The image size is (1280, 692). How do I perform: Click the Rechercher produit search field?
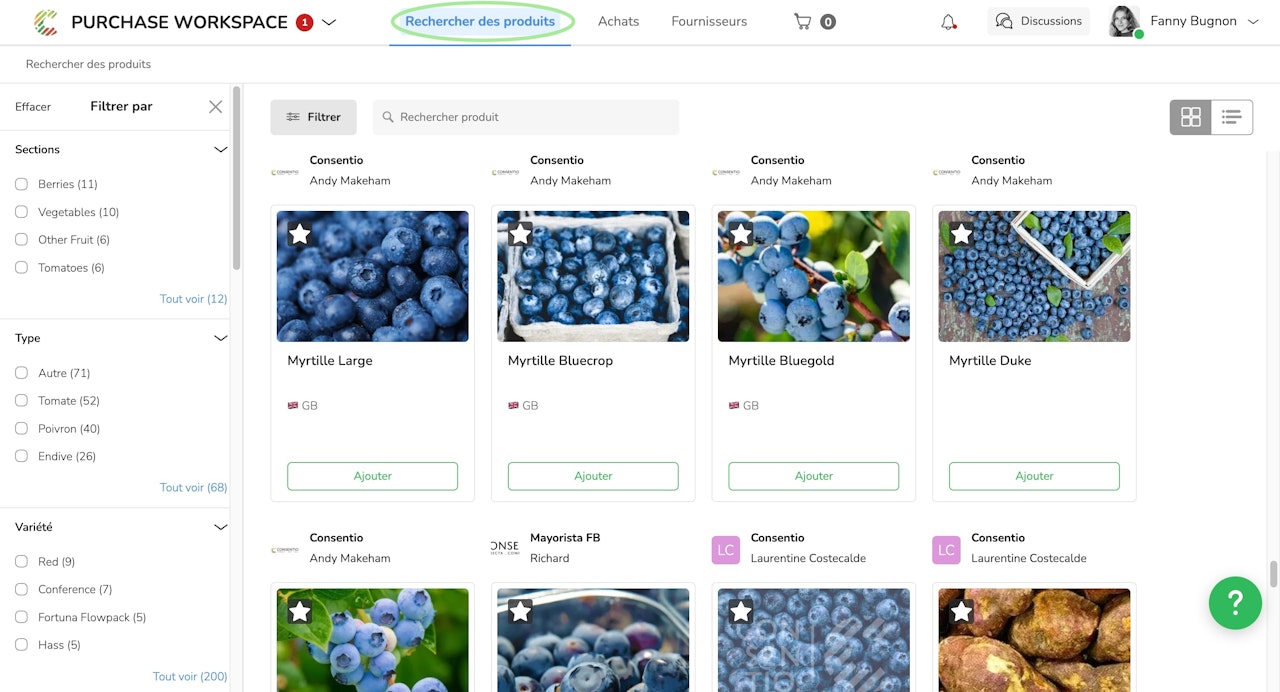tap(526, 117)
